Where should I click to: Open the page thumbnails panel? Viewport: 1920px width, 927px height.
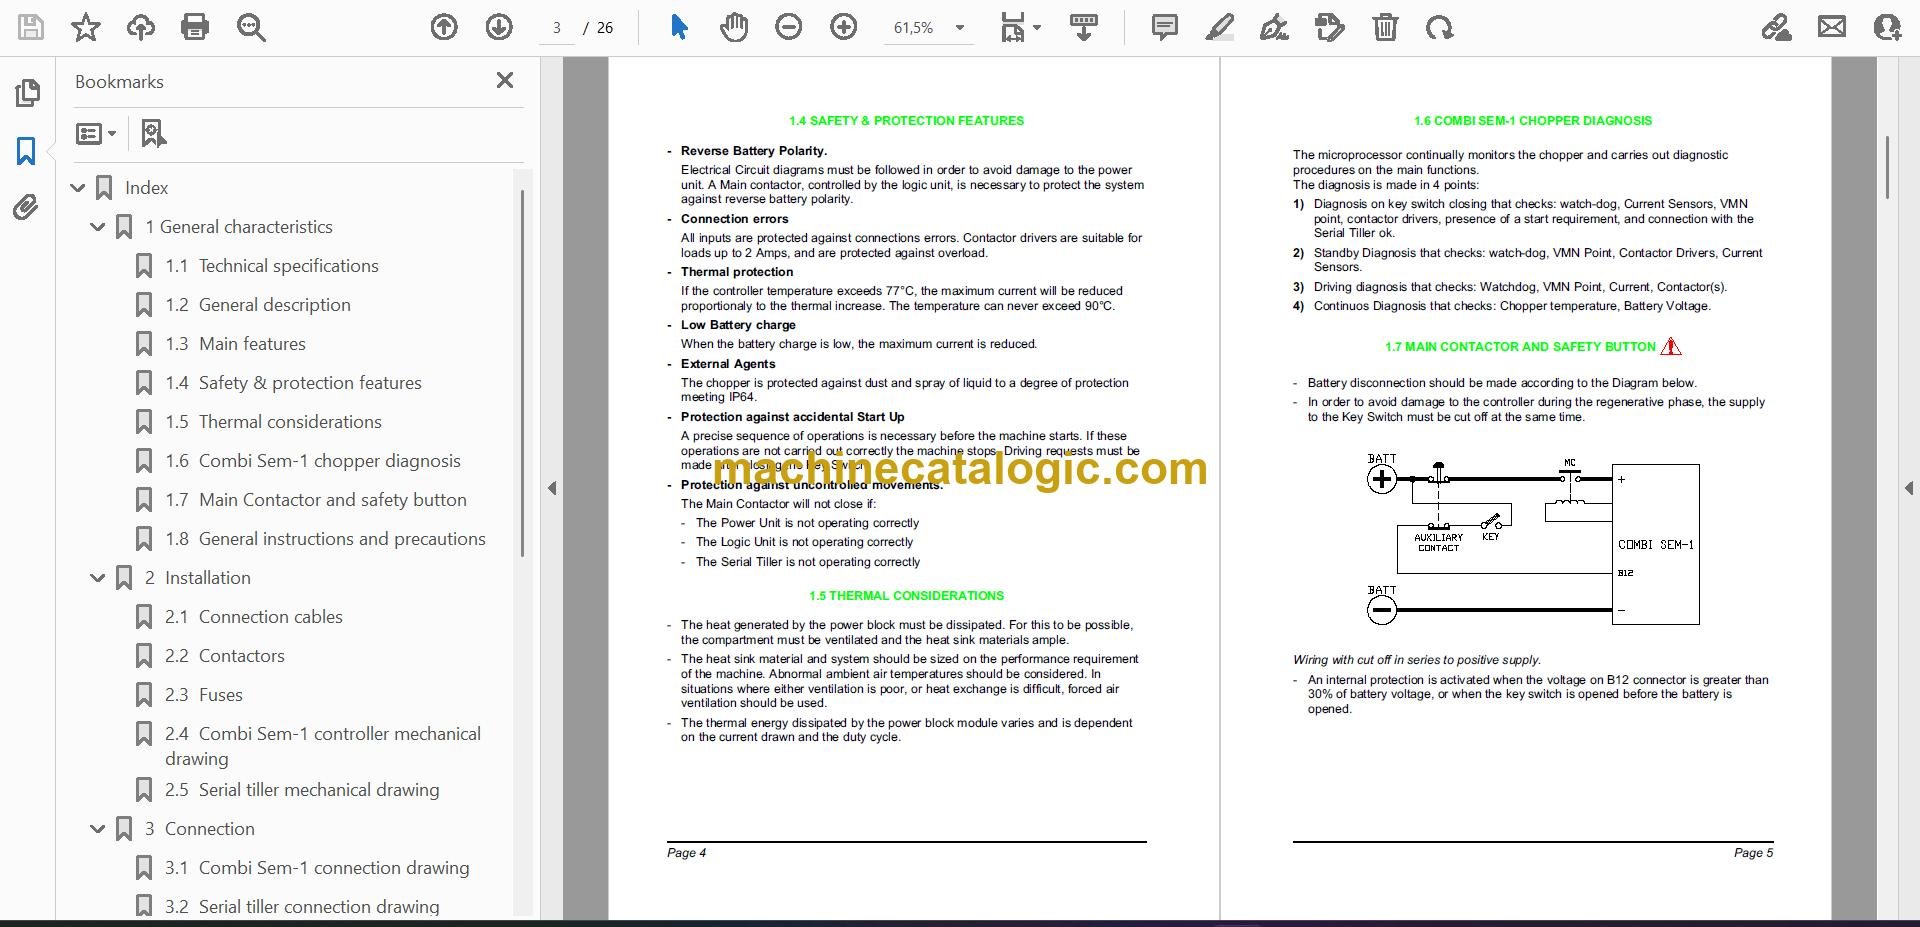tap(27, 93)
